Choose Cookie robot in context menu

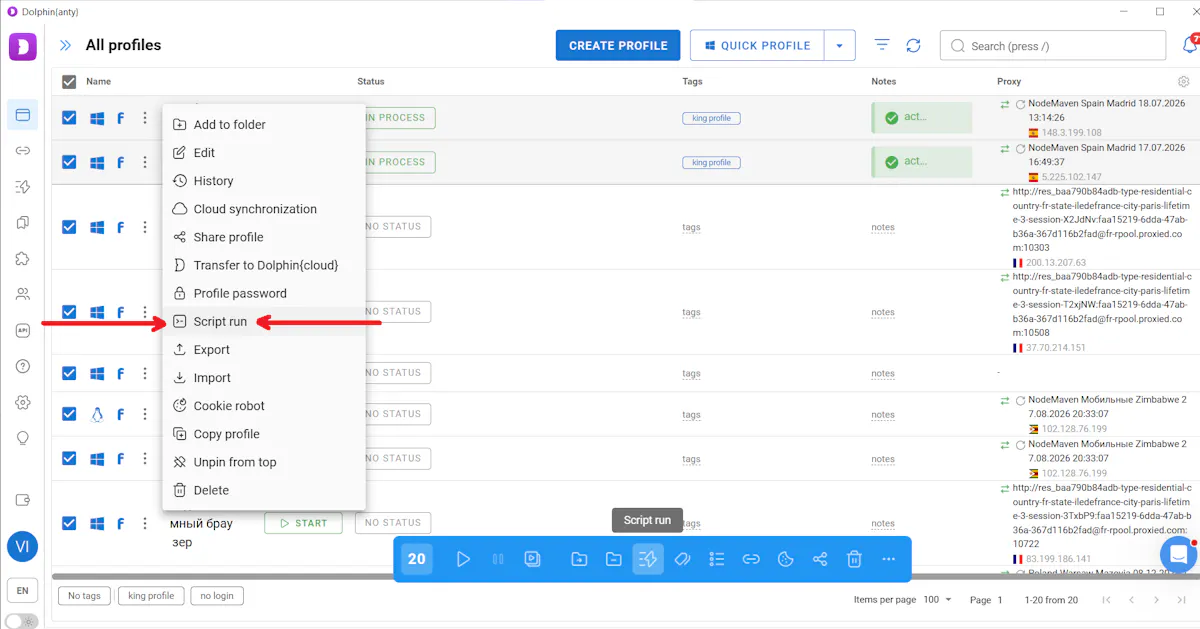[264, 406]
